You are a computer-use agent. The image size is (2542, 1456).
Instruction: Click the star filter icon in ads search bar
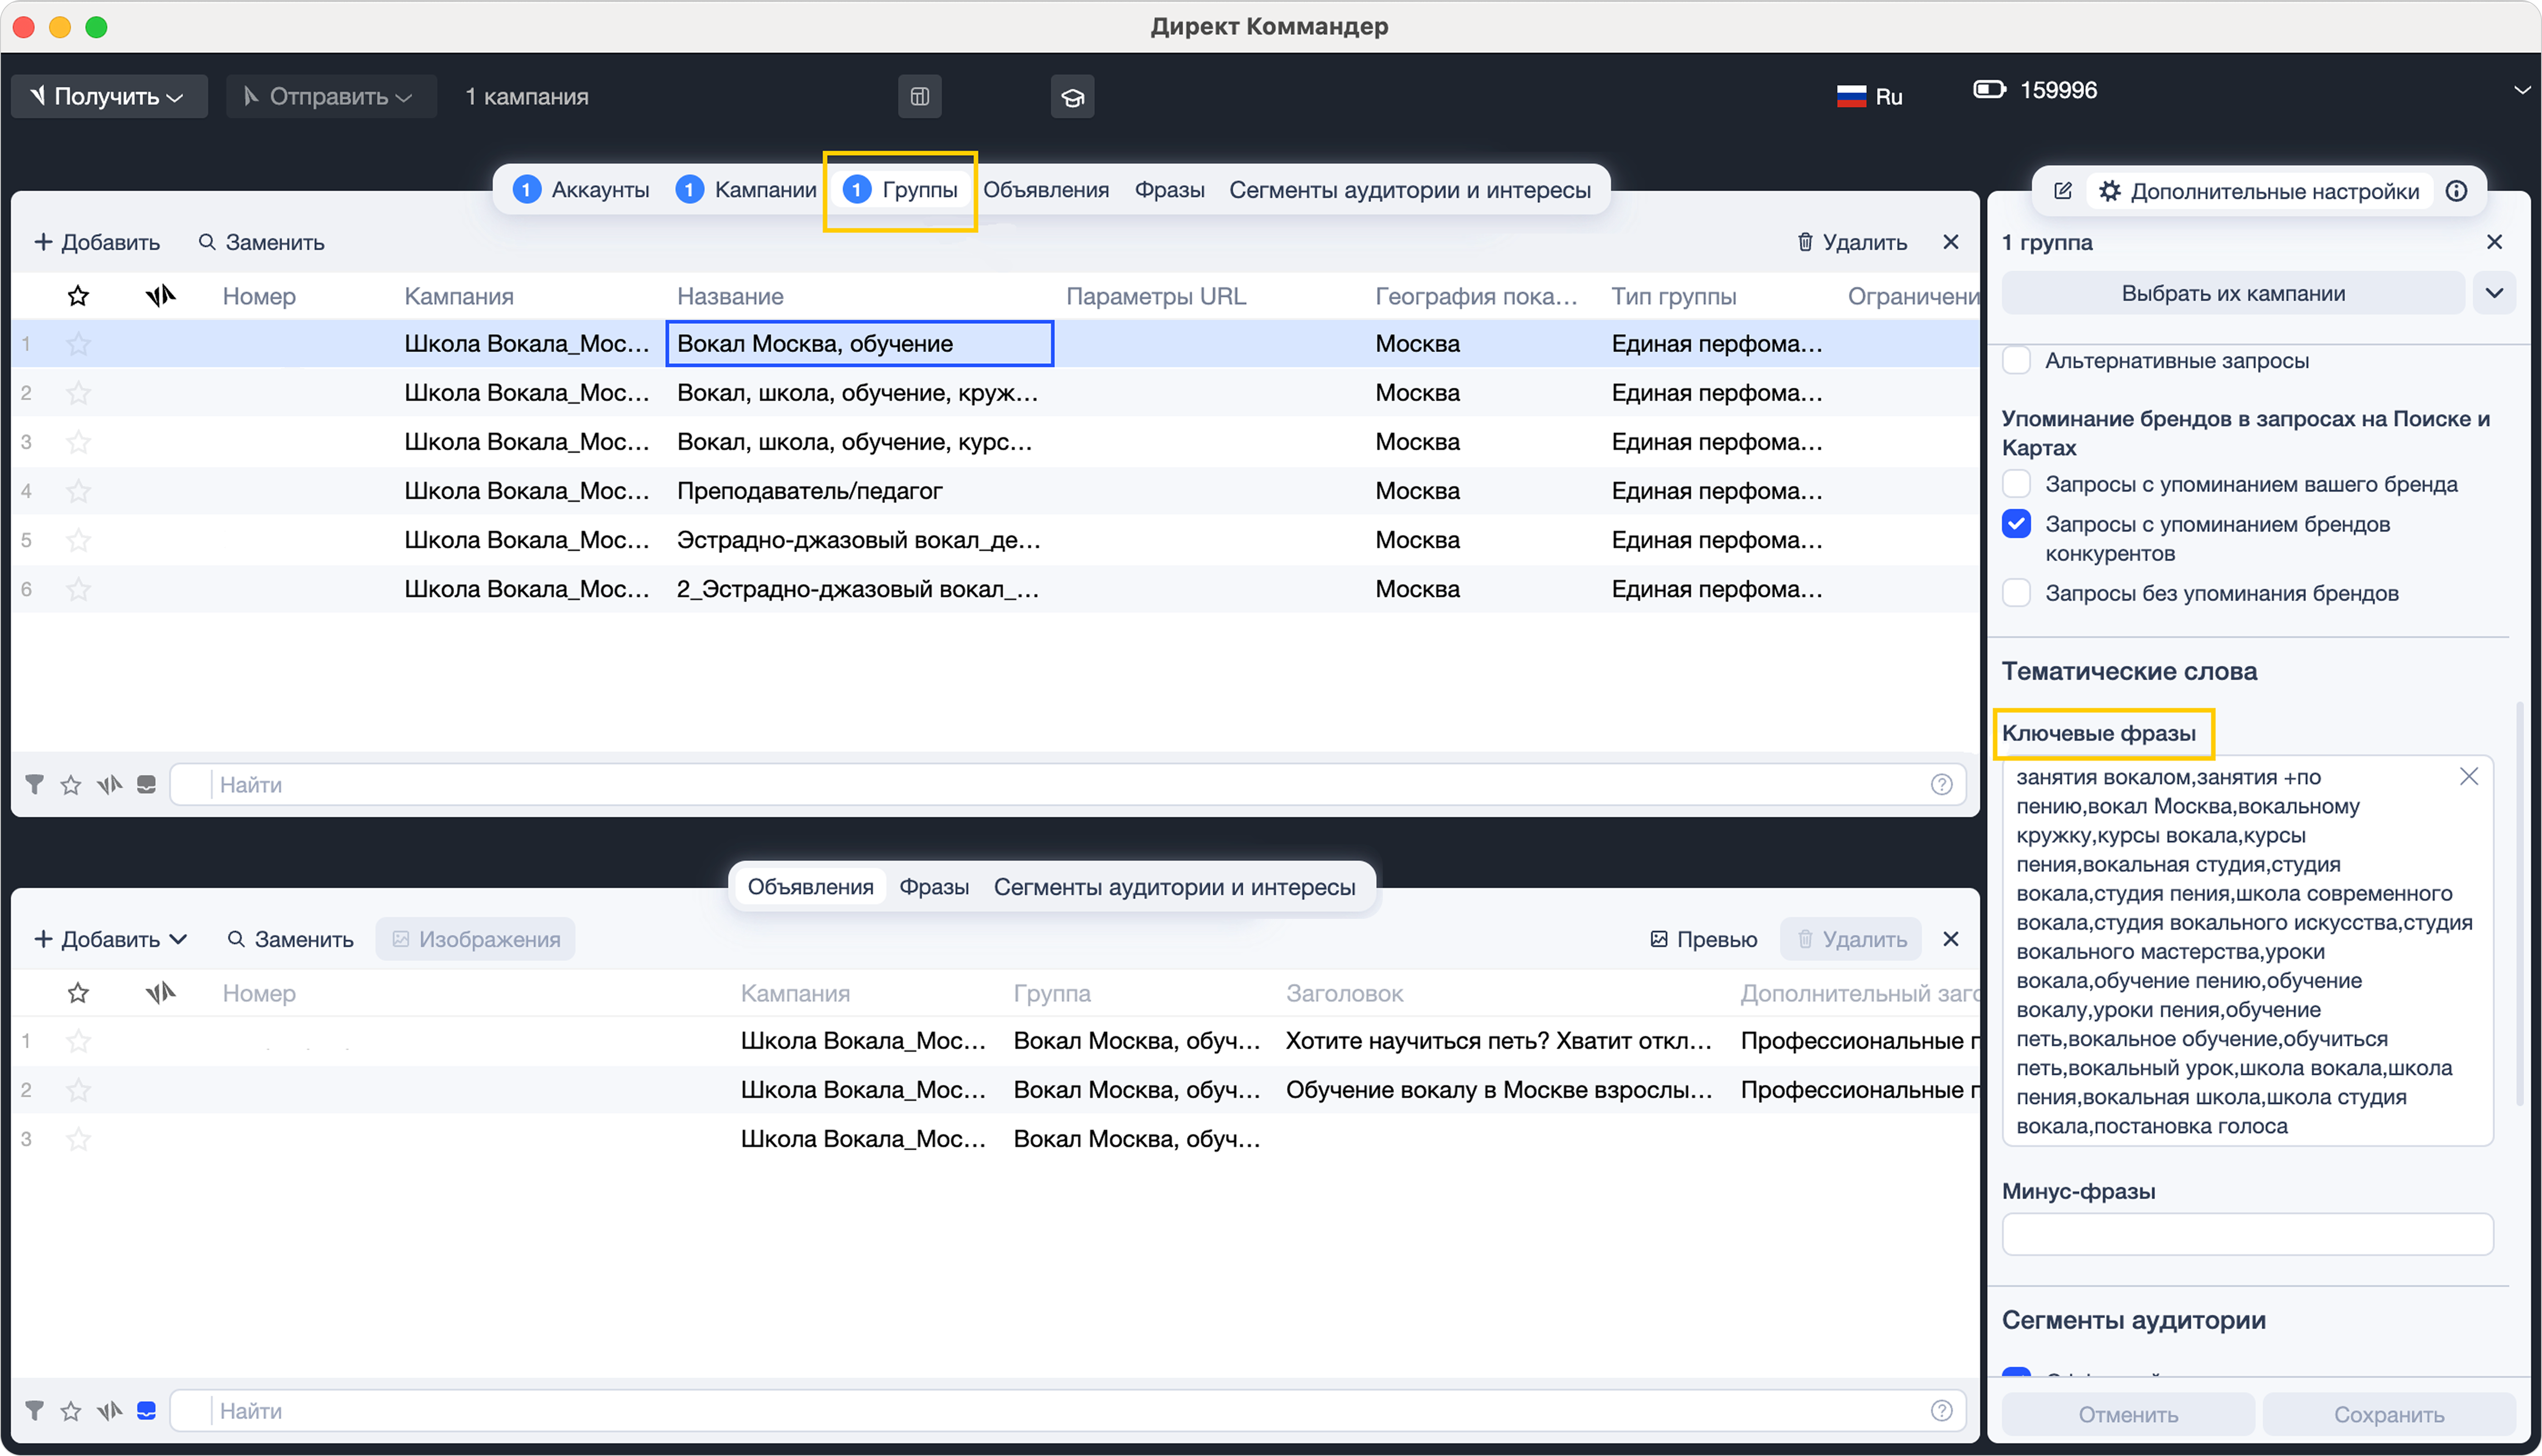[71, 1411]
